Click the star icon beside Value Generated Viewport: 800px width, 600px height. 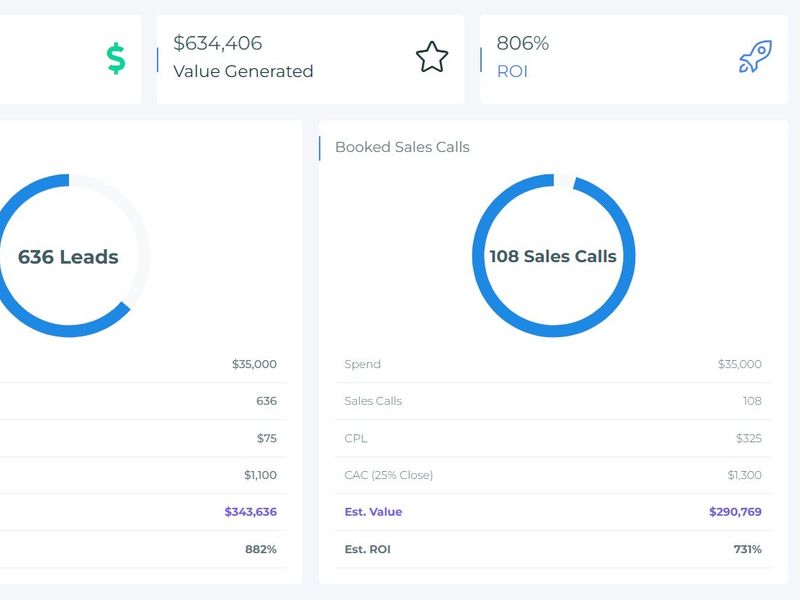tap(432, 58)
